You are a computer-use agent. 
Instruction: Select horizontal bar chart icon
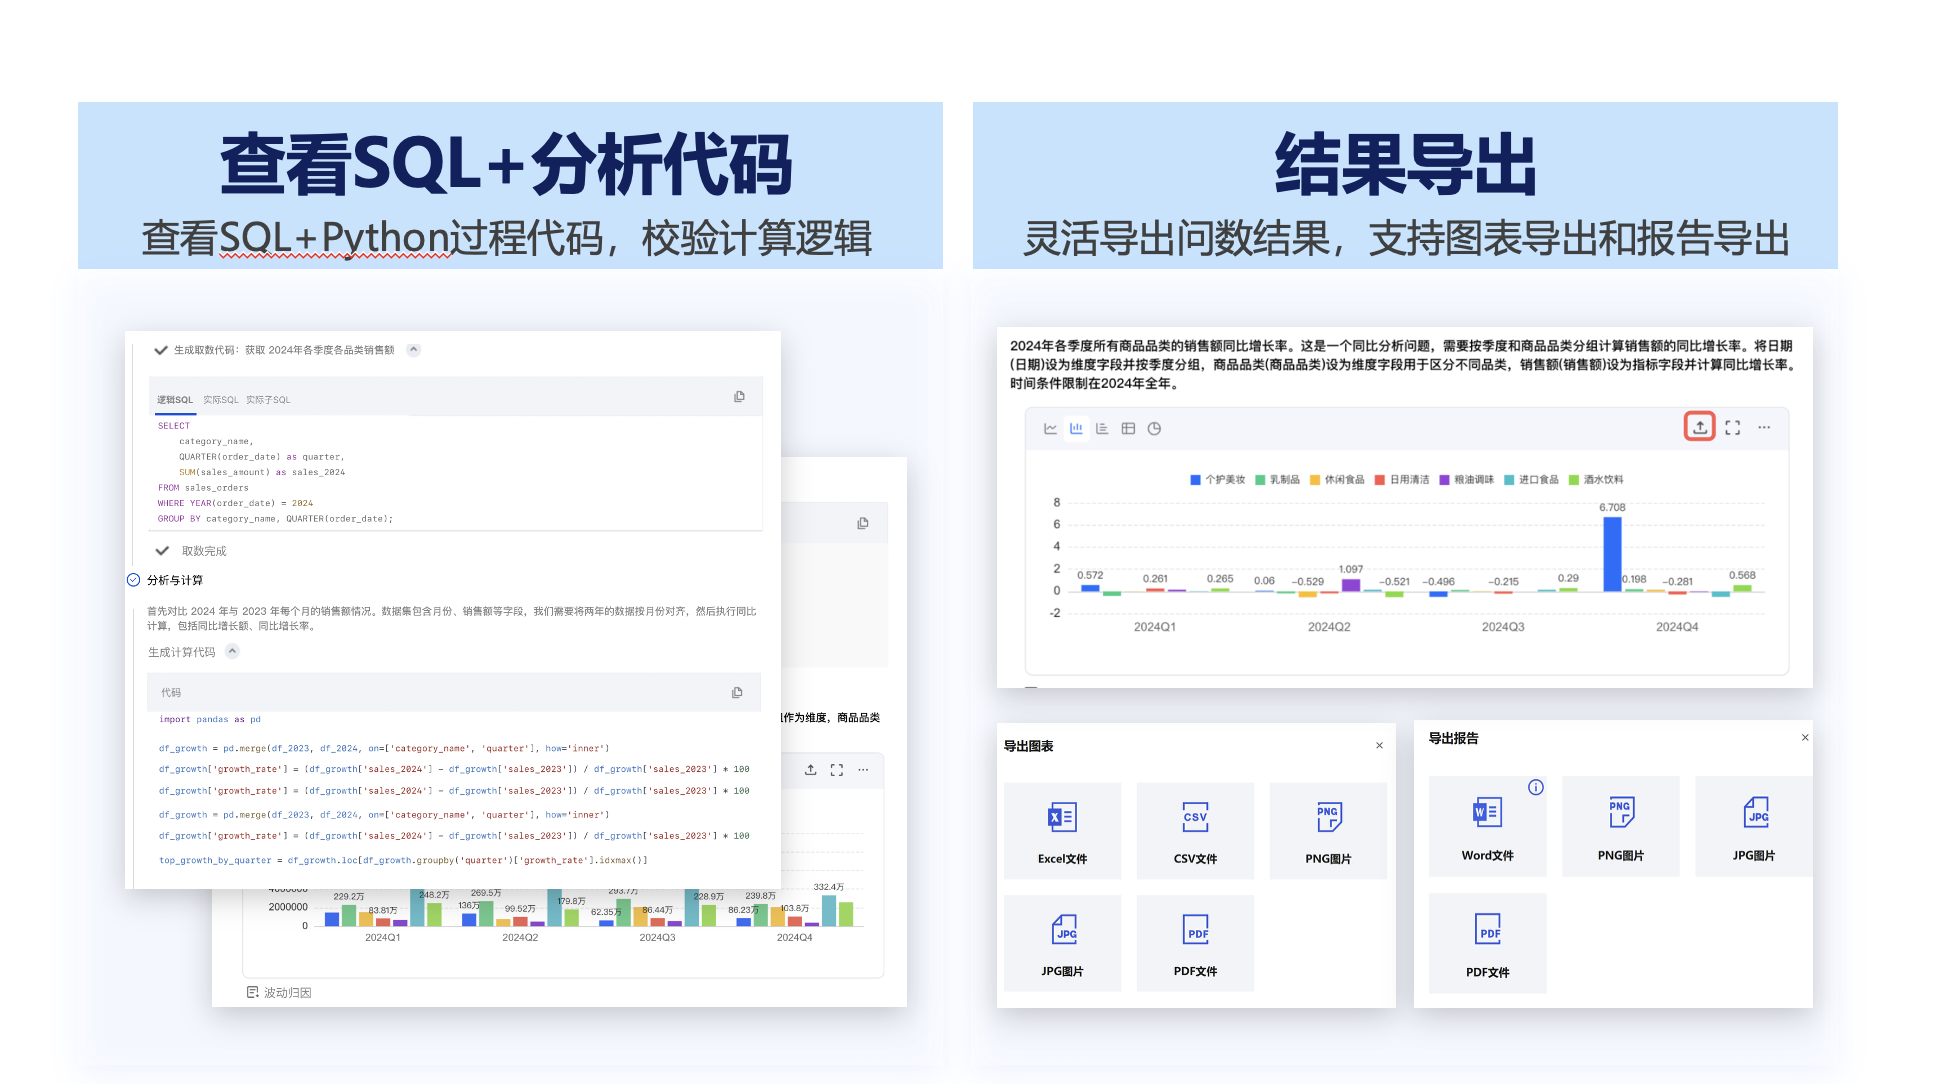tap(1102, 428)
